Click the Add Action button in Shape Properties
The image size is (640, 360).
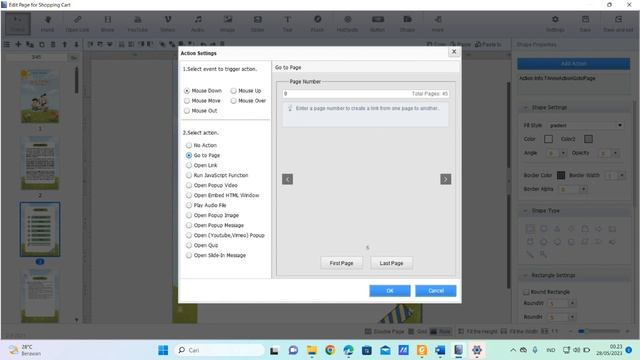[x=573, y=64]
